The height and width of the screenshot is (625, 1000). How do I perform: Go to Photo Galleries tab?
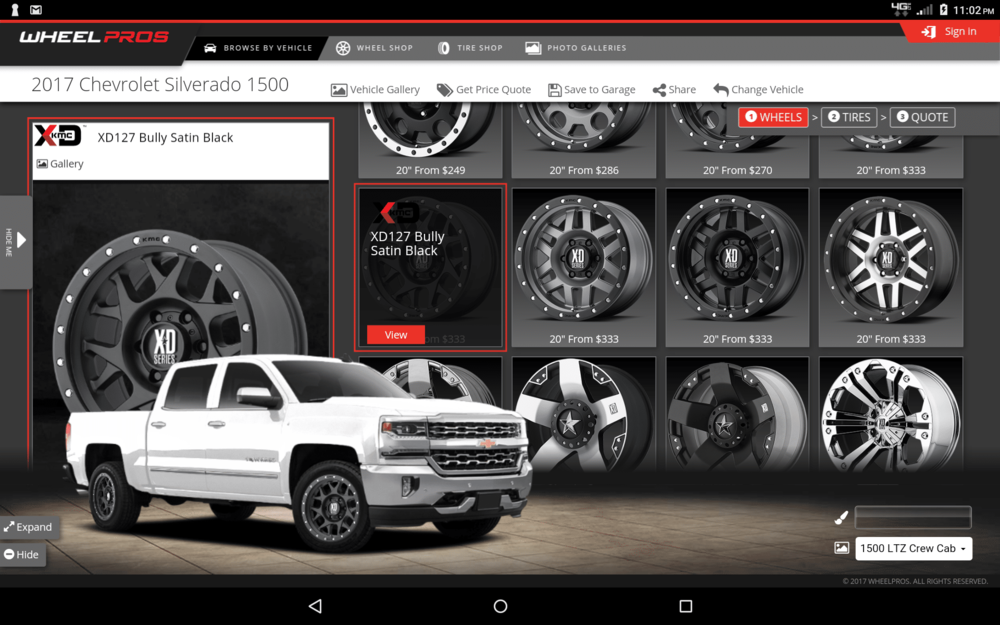coord(576,48)
